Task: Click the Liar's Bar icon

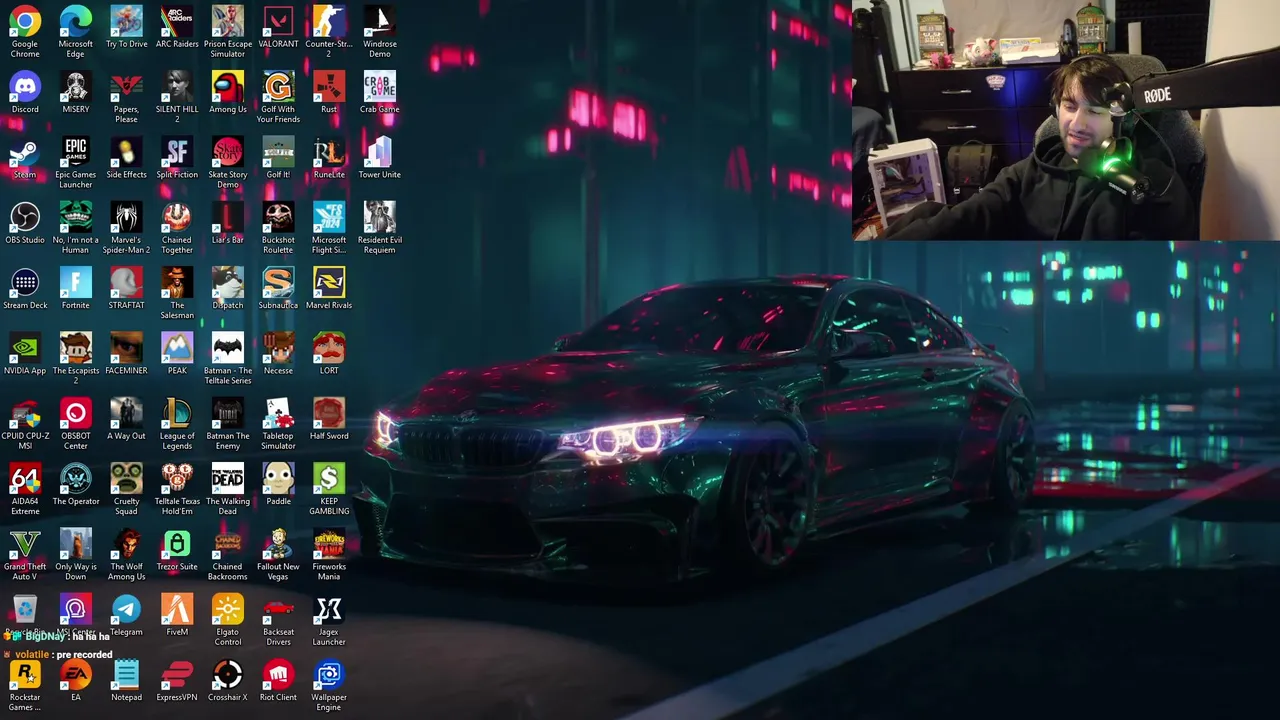Action: click(228, 218)
